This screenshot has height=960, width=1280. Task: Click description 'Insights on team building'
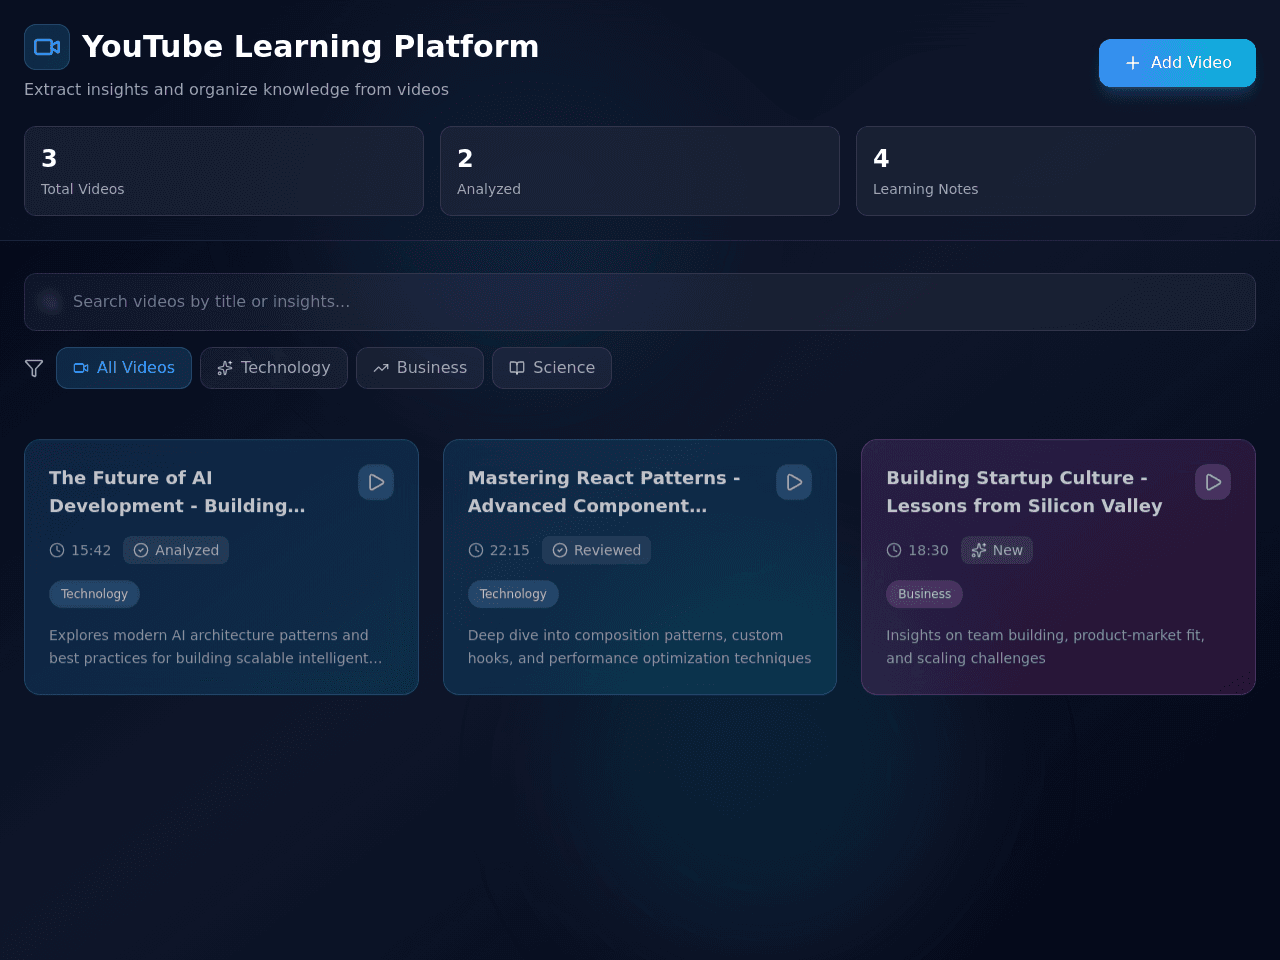tap(1045, 647)
